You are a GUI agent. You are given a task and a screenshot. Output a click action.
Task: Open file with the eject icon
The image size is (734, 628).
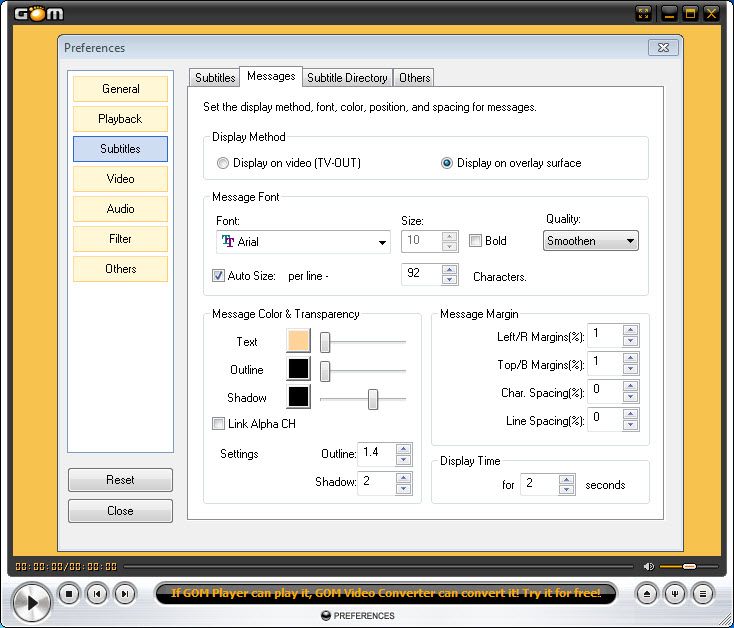coord(647,594)
